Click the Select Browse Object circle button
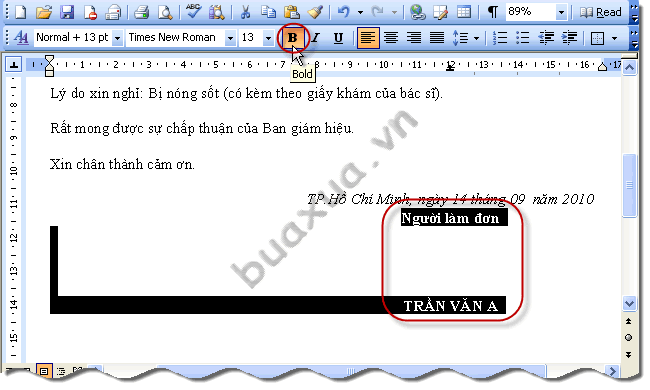650x390 pixels. [628, 338]
